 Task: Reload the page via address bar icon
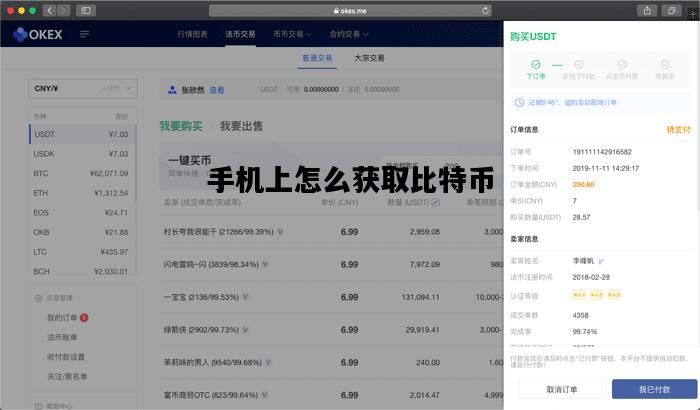pos(485,10)
